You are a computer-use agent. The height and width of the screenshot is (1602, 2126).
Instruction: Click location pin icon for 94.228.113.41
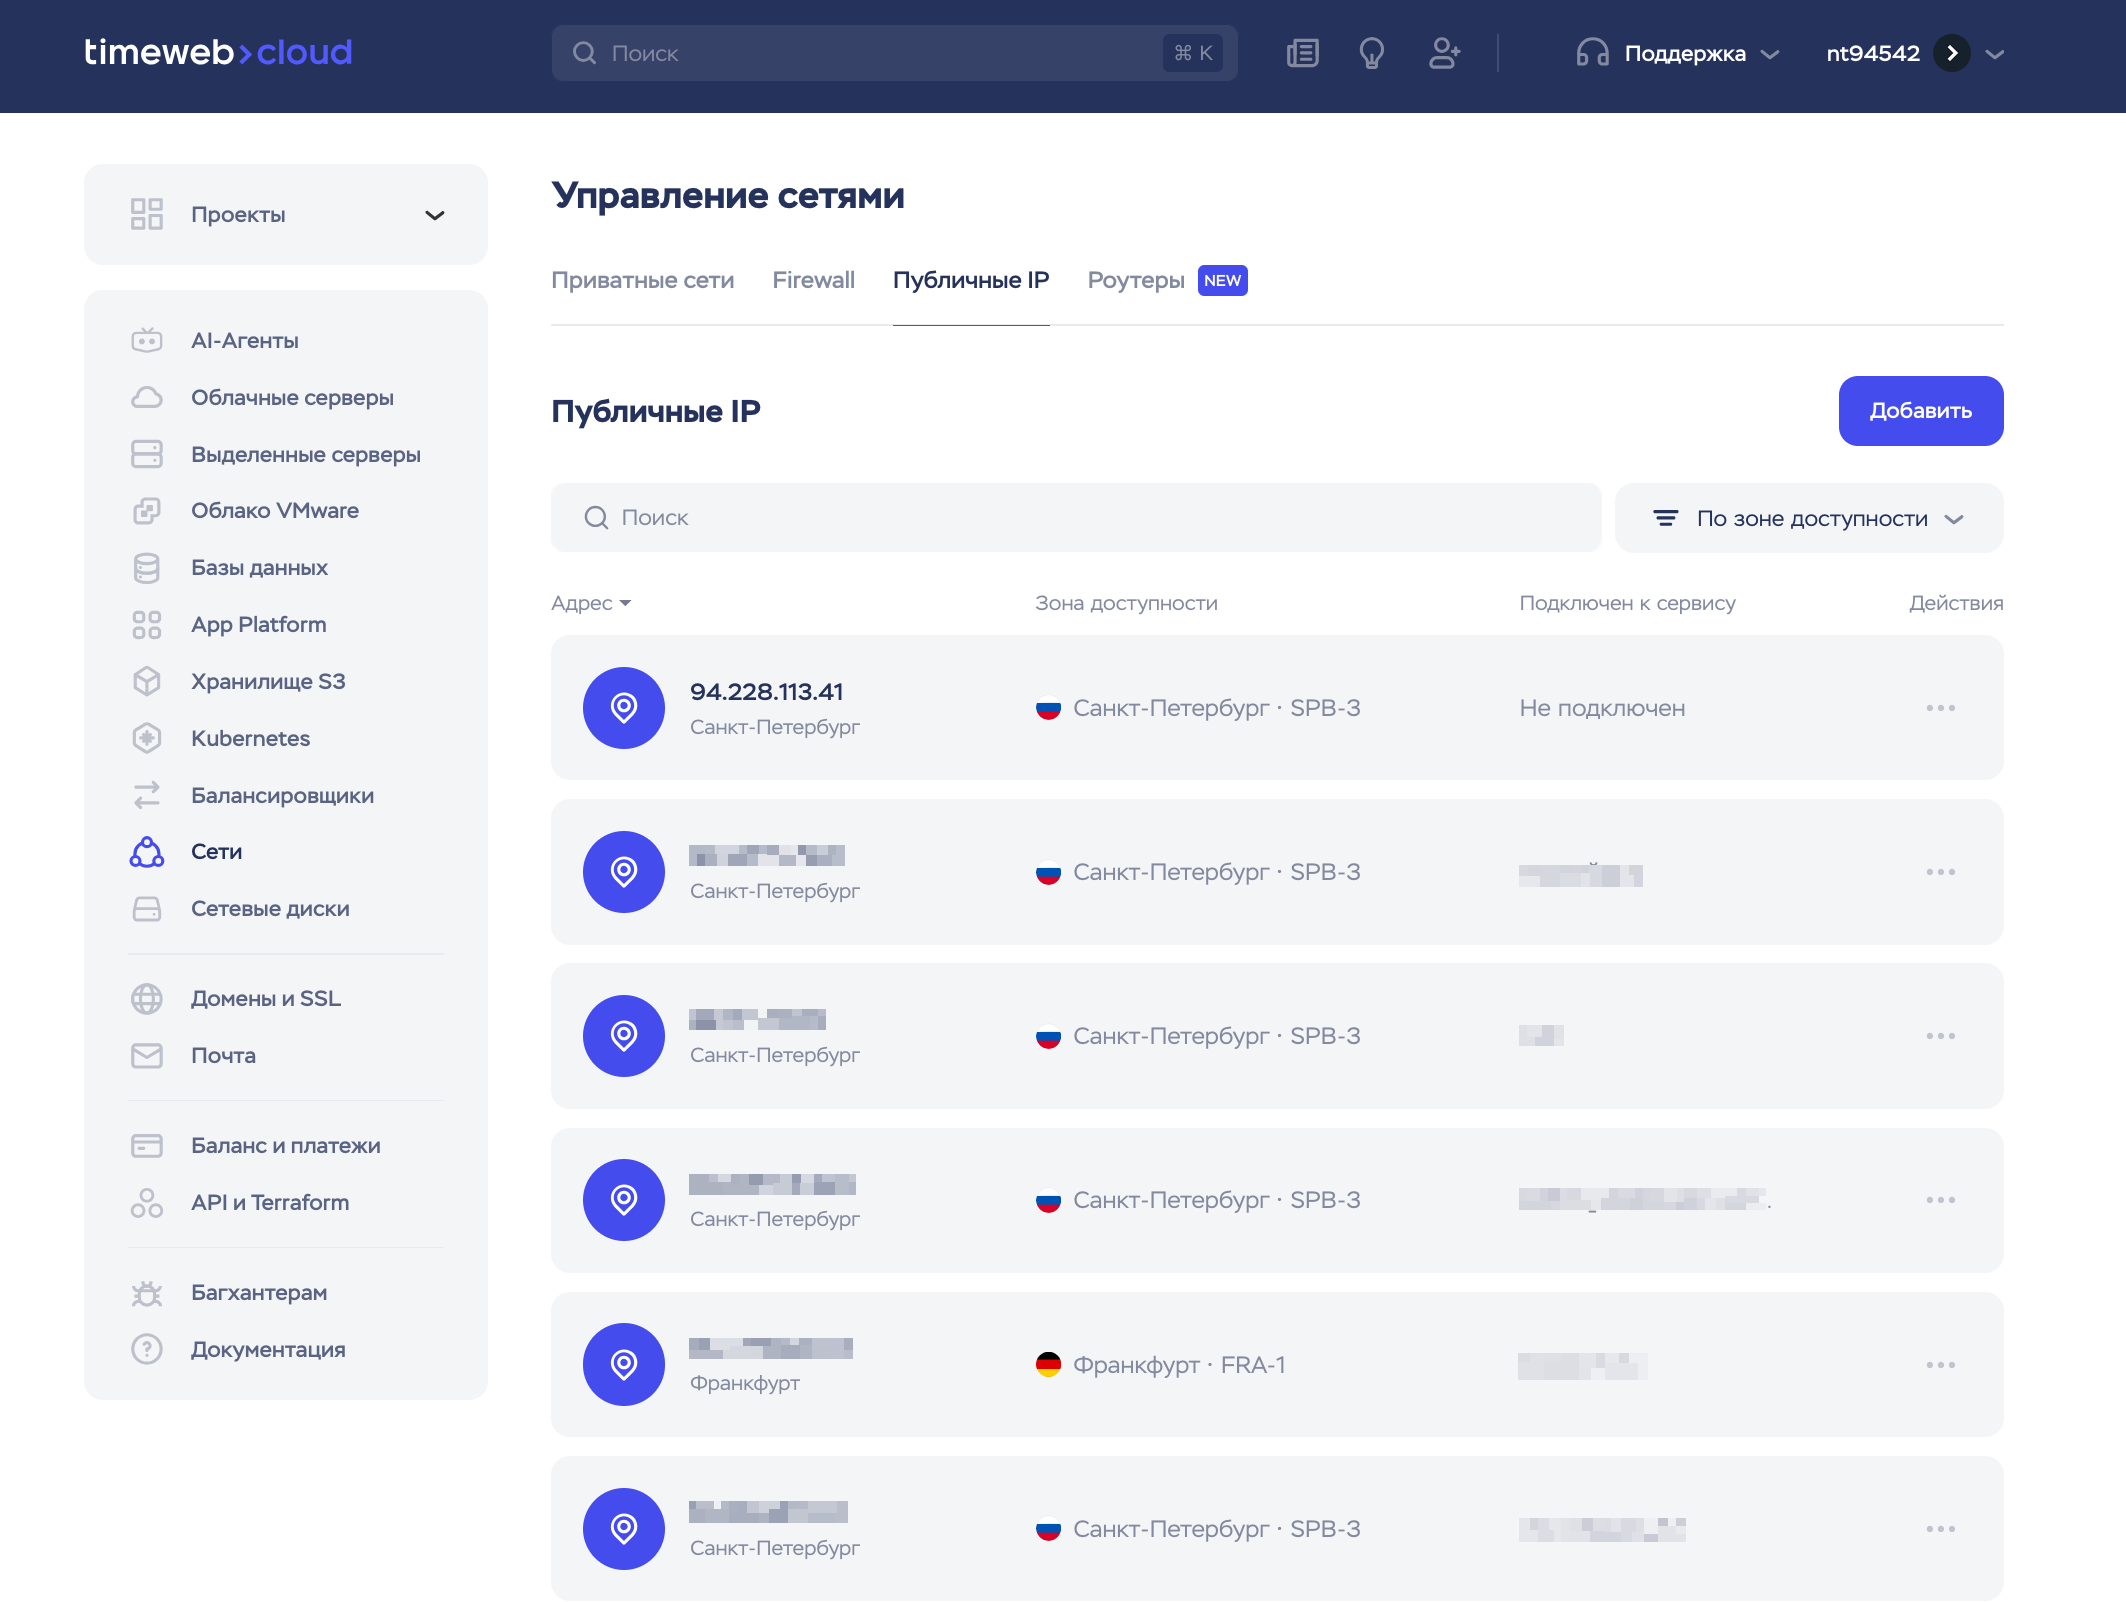pyautogui.click(x=623, y=708)
